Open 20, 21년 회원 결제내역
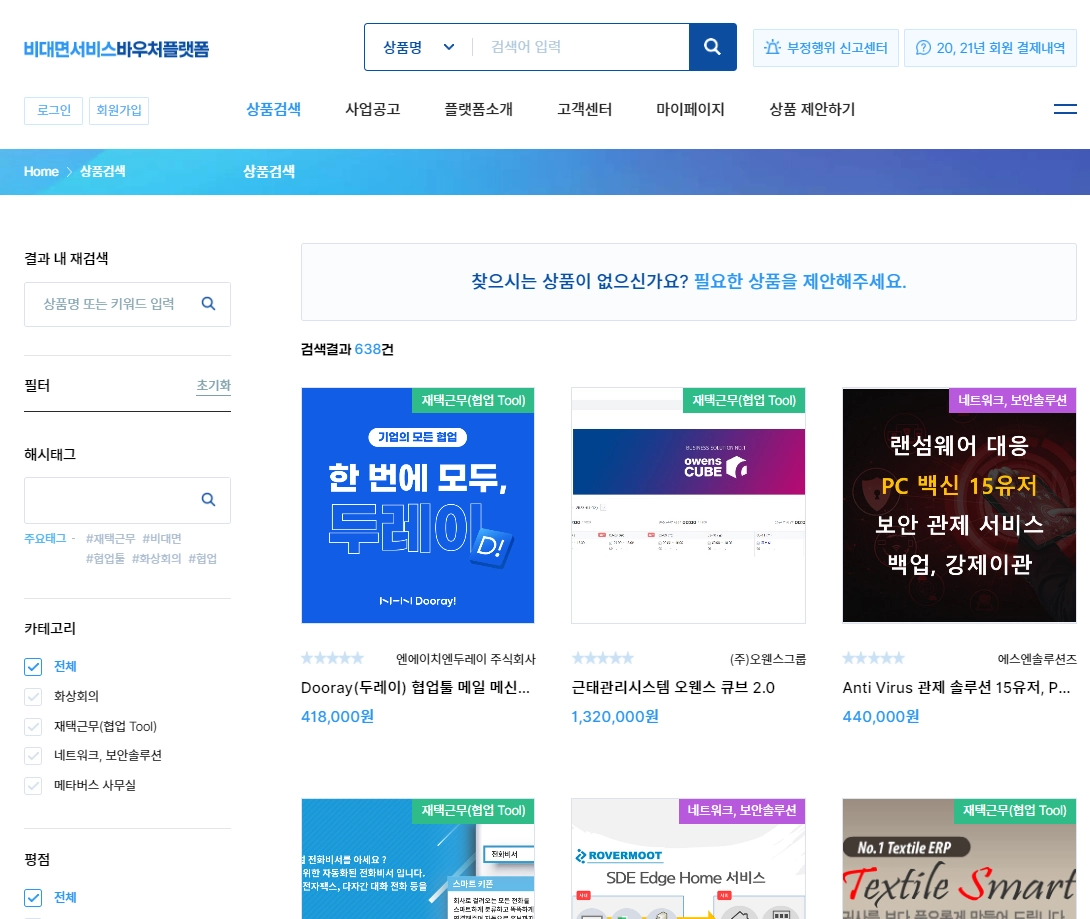Image resolution: width=1090 pixels, height=919 pixels. [x=991, y=47]
